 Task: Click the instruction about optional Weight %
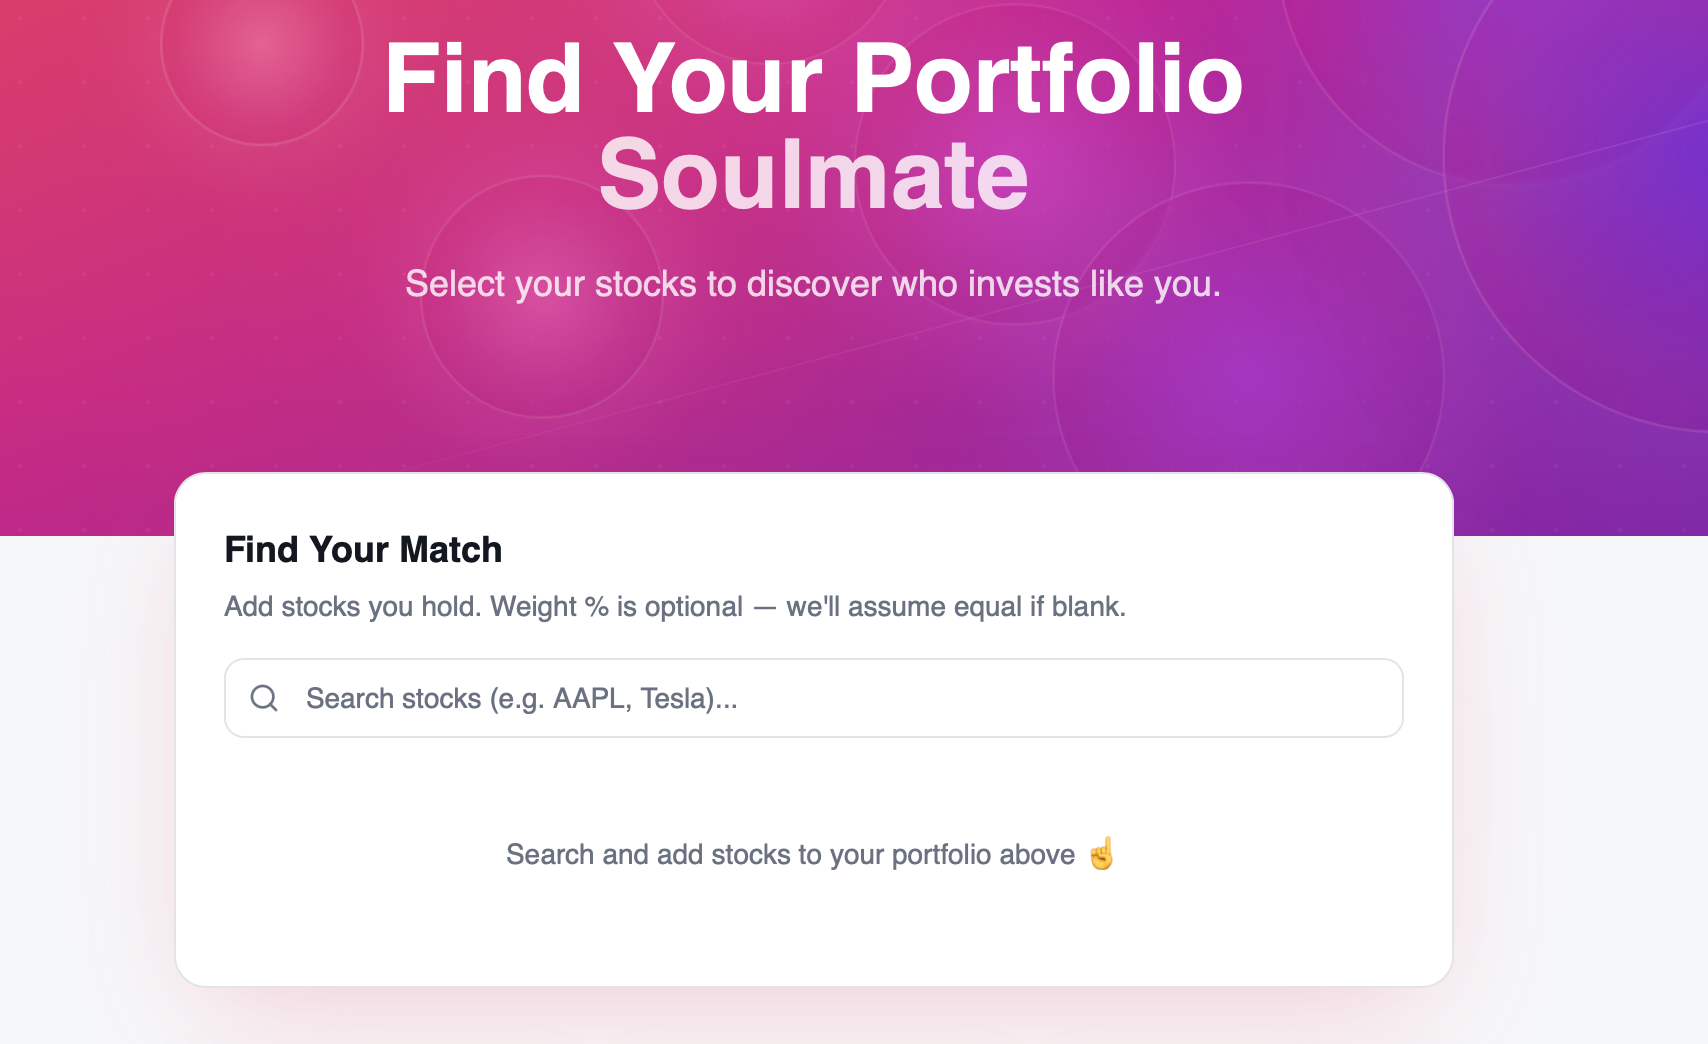pyautogui.click(x=675, y=606)
